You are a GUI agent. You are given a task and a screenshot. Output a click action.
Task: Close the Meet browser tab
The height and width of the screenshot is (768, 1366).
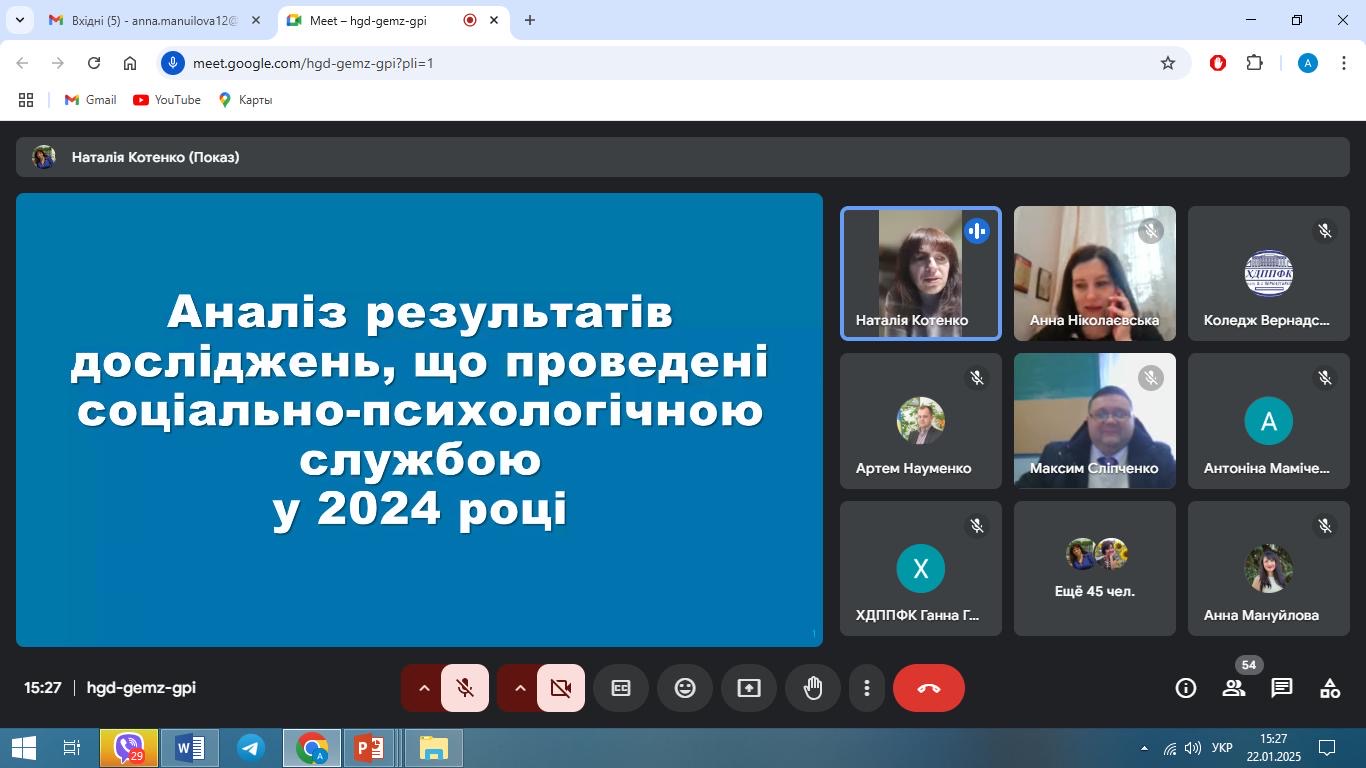(x=494, y=20)
